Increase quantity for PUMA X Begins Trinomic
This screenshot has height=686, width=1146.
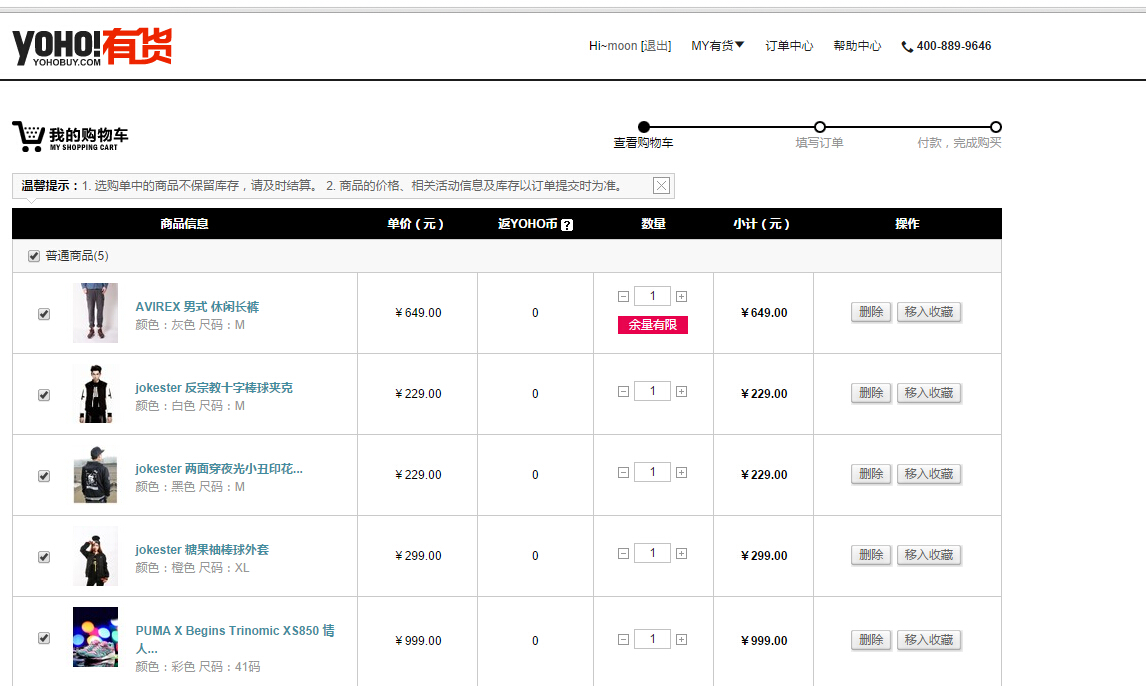(x=681, y=639)
